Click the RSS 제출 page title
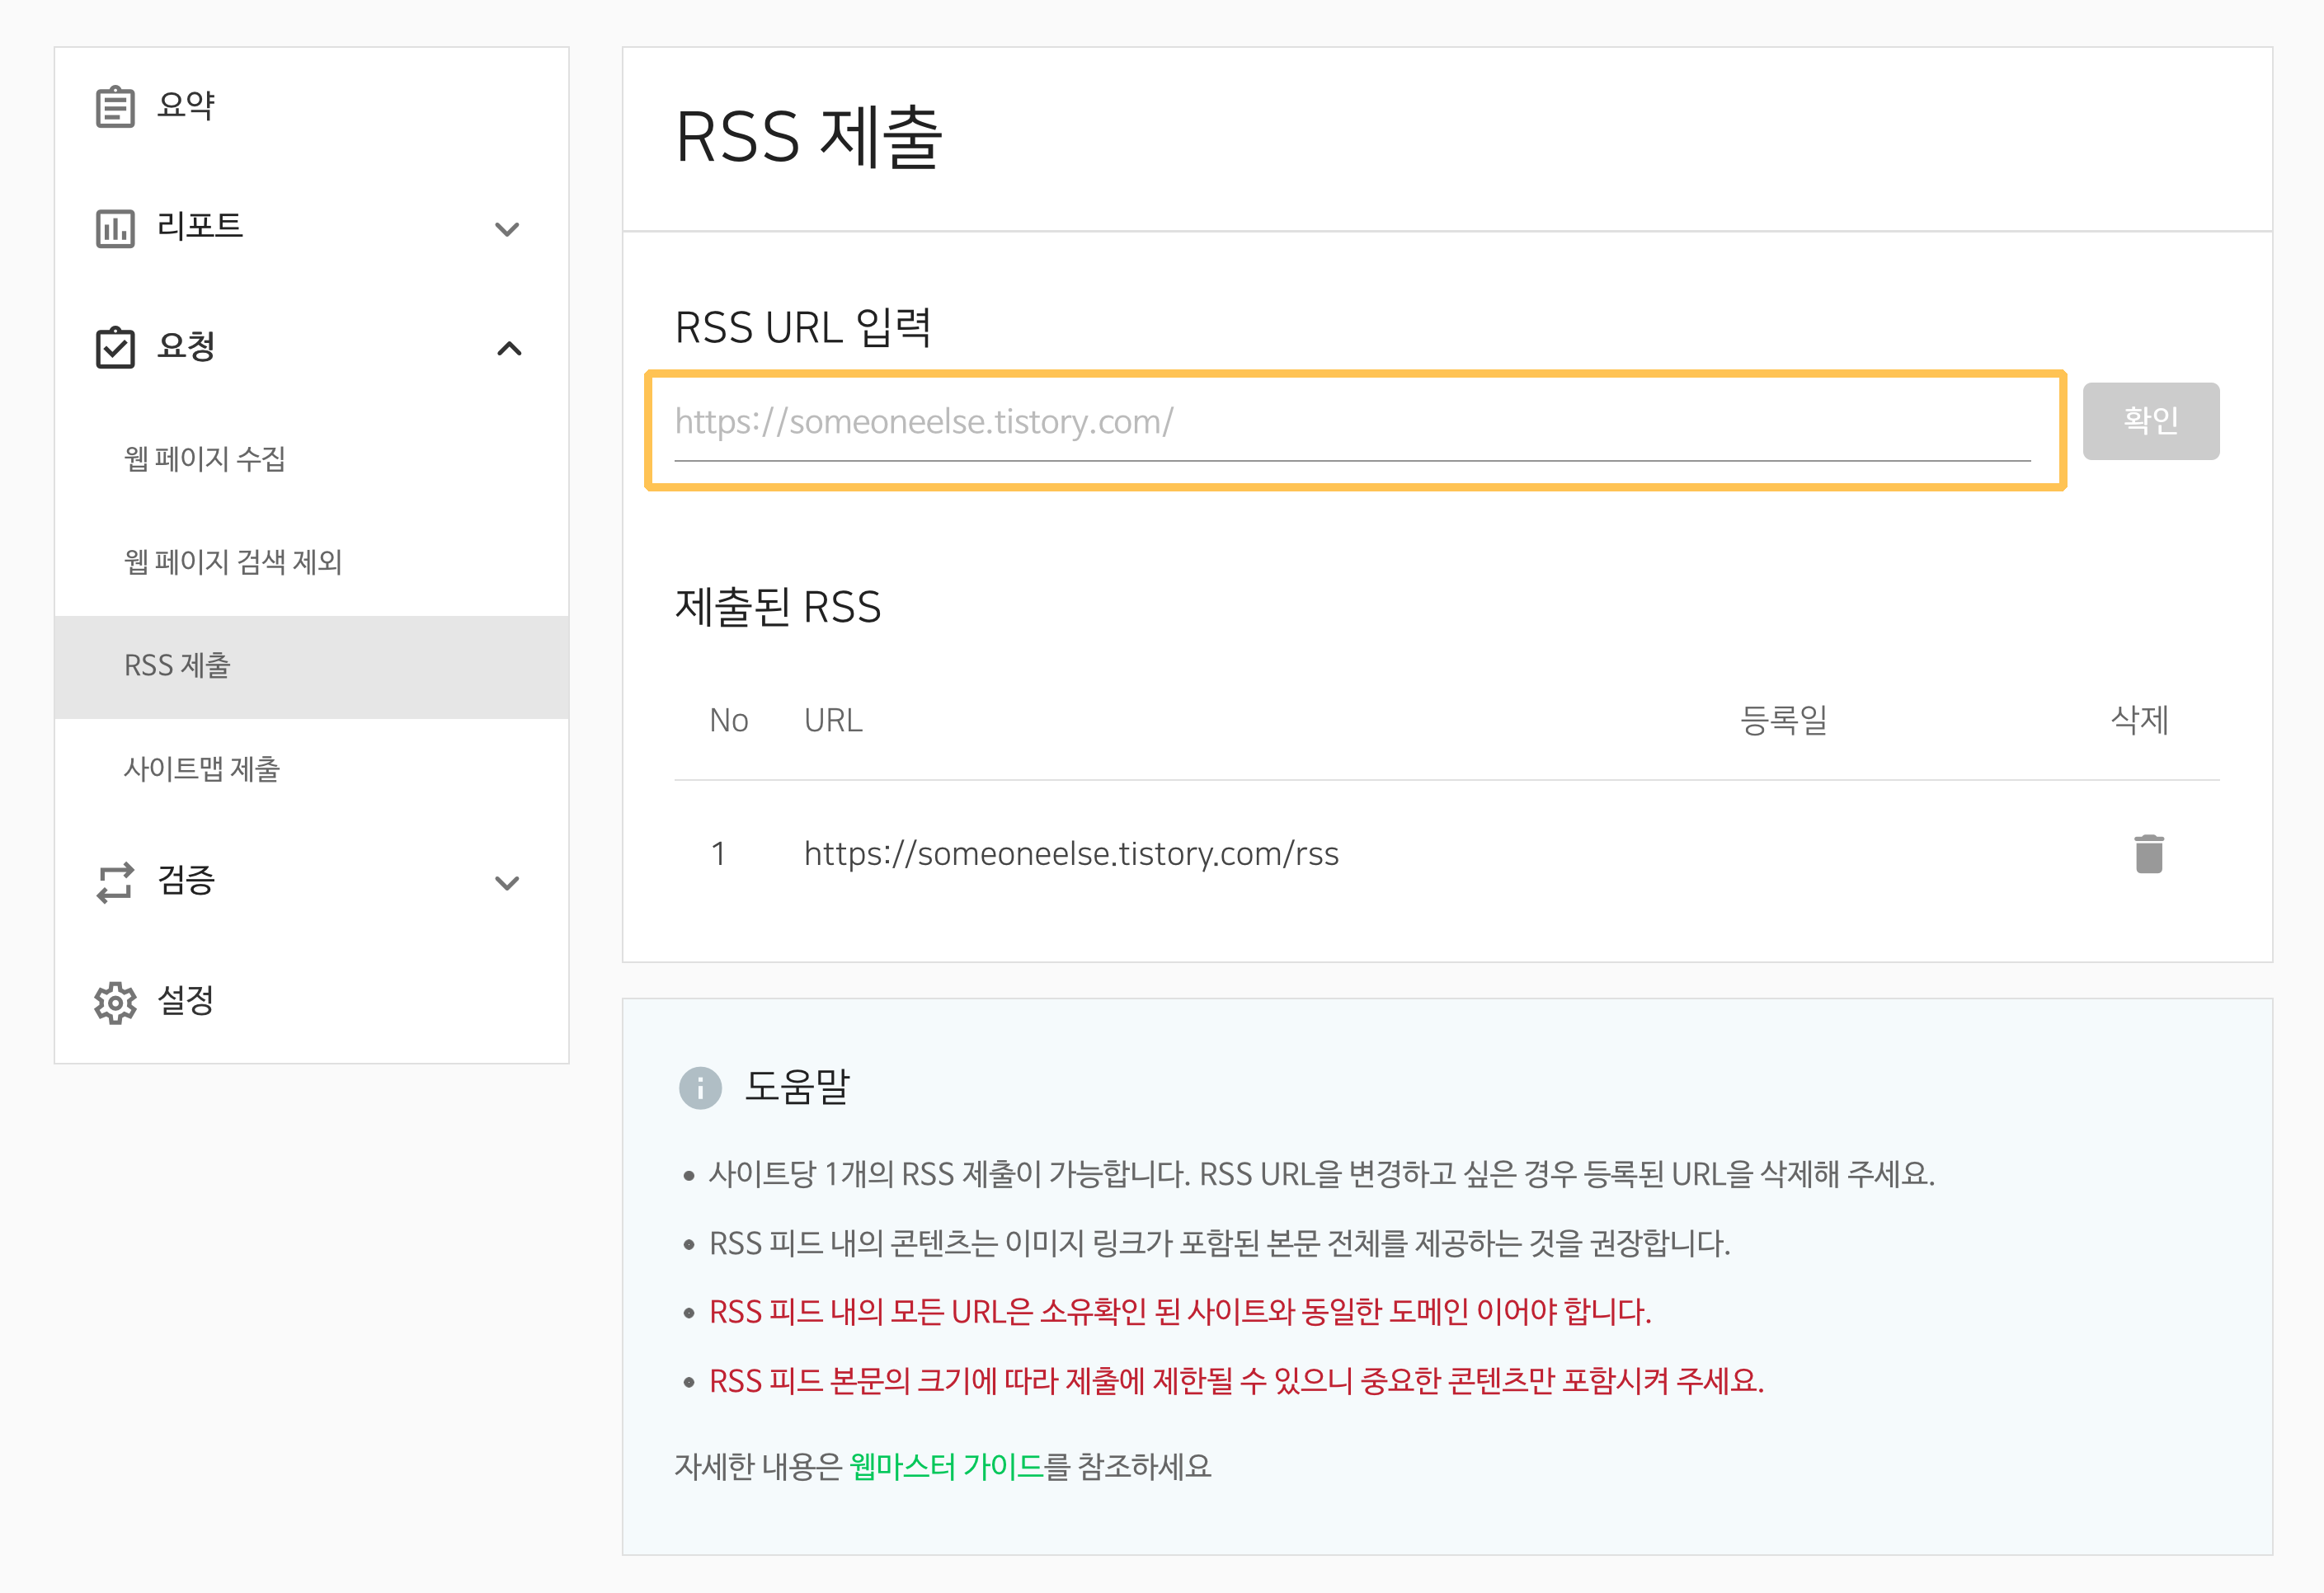 pos(808,137)
